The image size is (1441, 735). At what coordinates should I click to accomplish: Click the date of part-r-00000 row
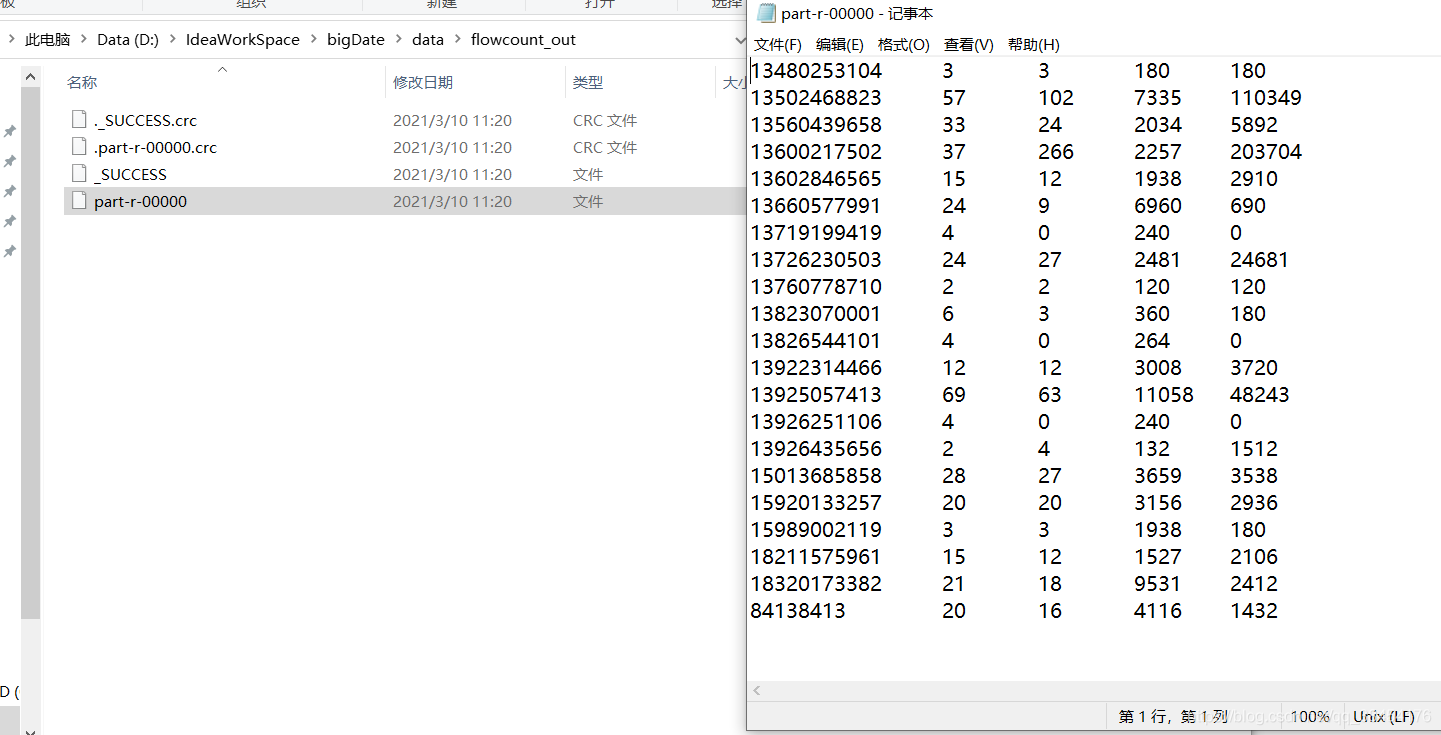[x=452, y=201]
